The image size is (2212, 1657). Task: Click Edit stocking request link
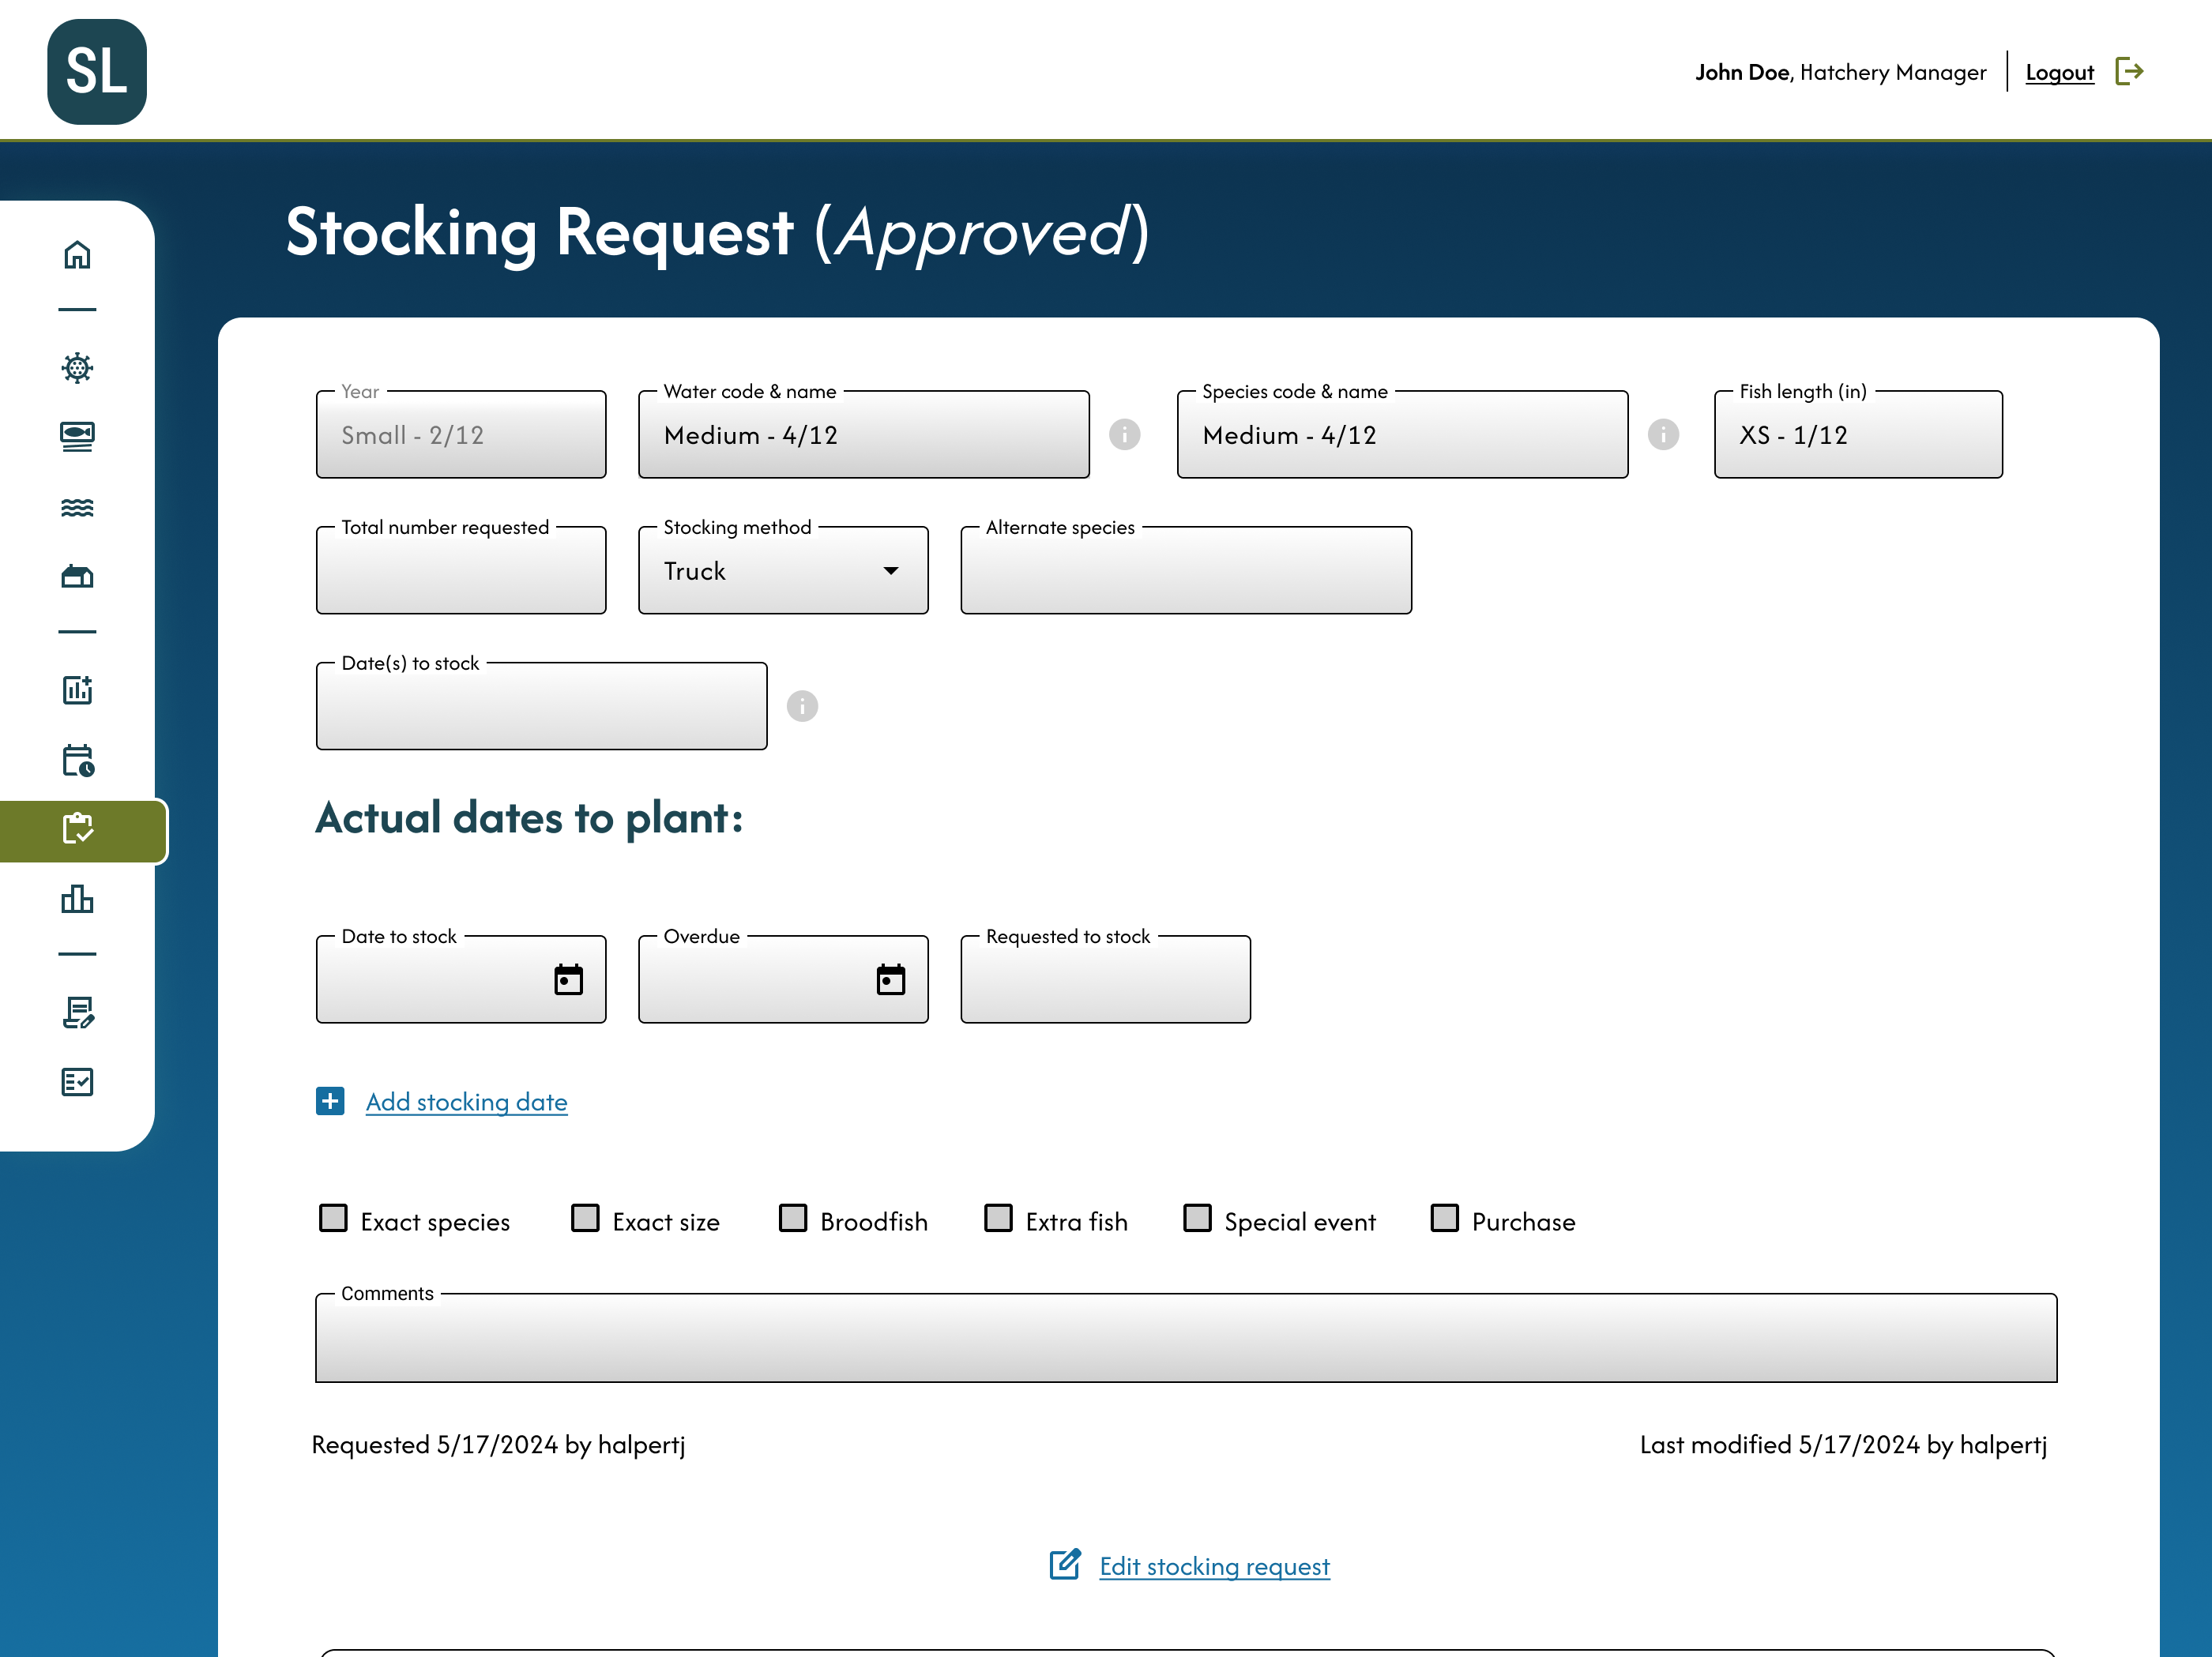click(x=1214, y=1566)
